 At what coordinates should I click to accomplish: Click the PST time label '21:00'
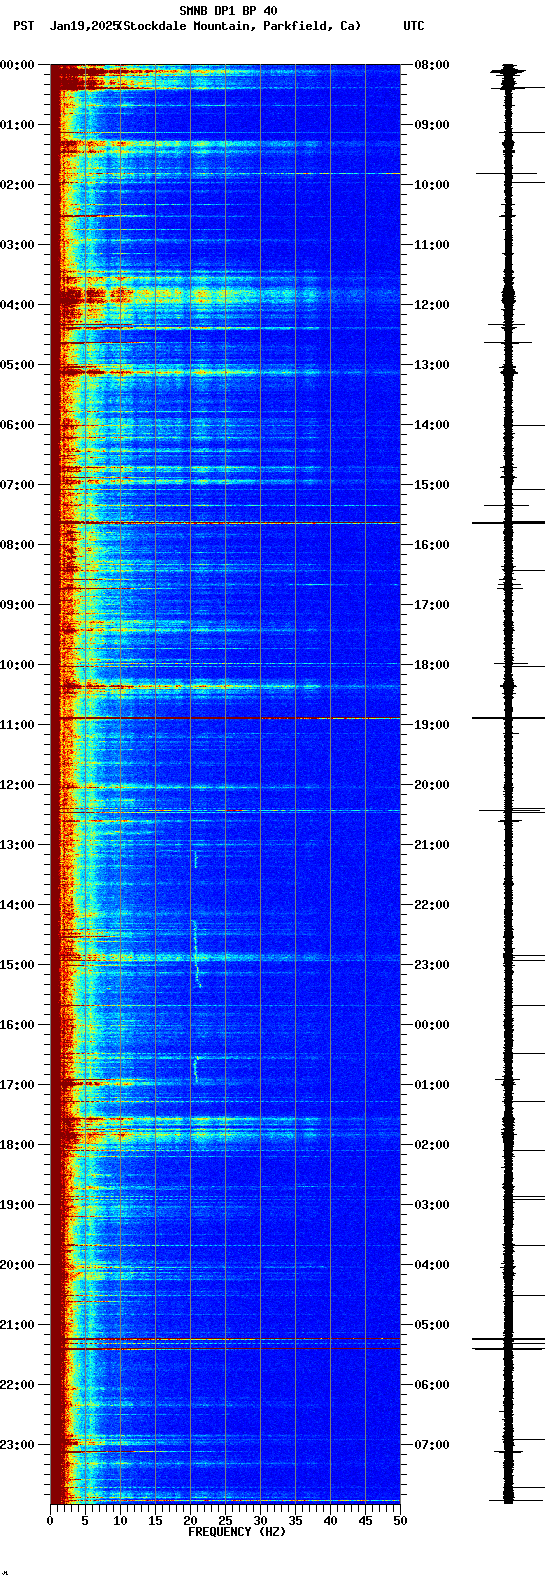[17, 1325]
